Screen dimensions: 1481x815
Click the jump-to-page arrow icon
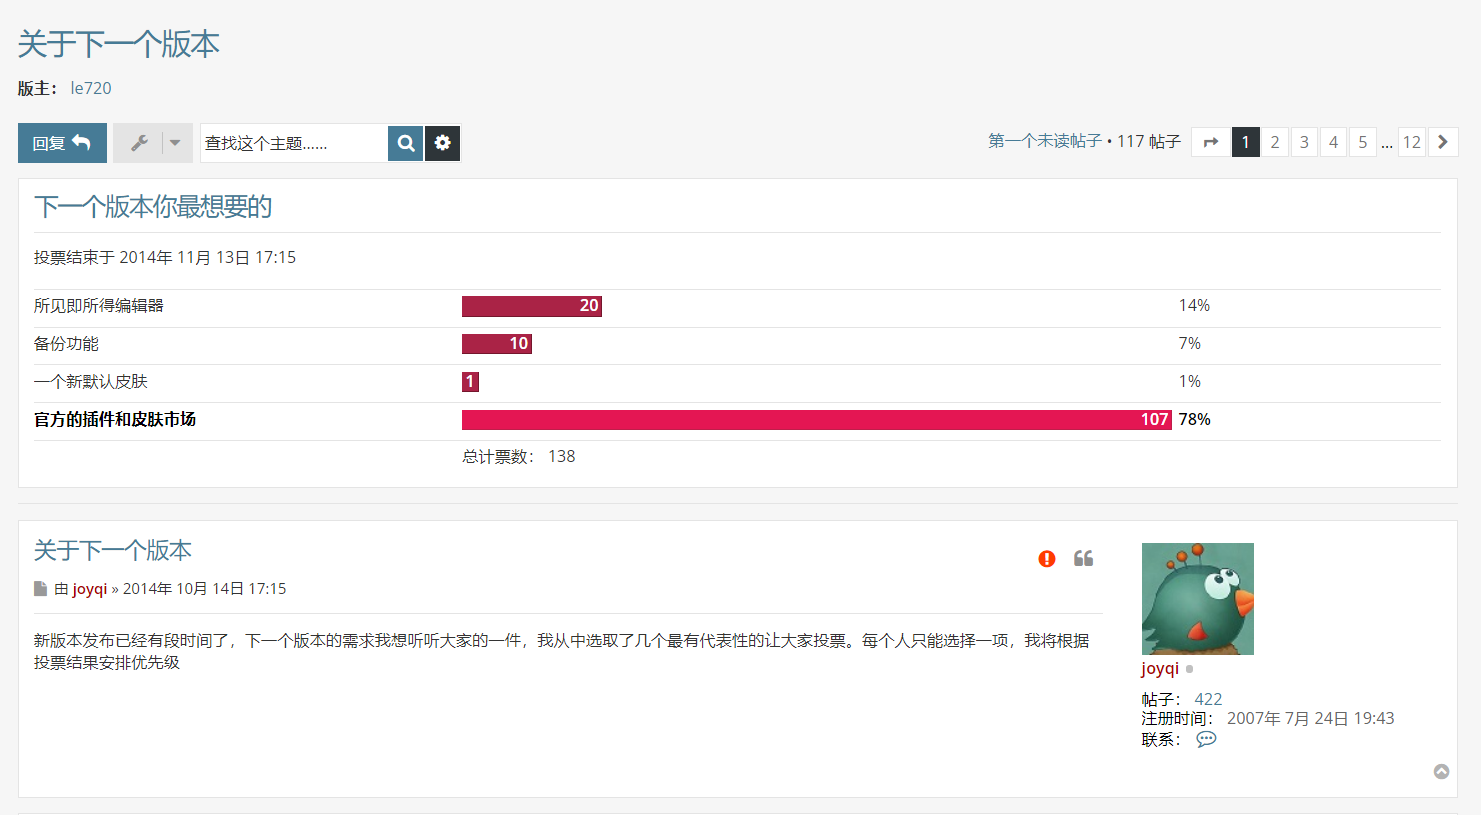pos(1210,142)
